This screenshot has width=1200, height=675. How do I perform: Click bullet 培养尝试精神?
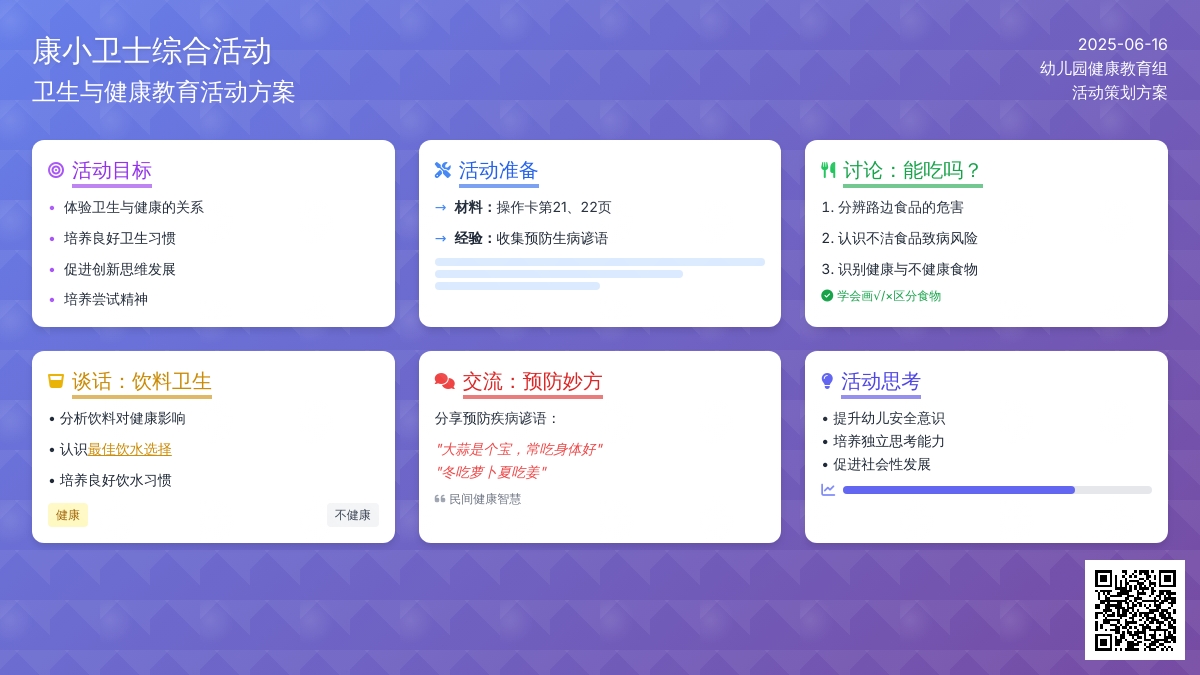(106, 299)
